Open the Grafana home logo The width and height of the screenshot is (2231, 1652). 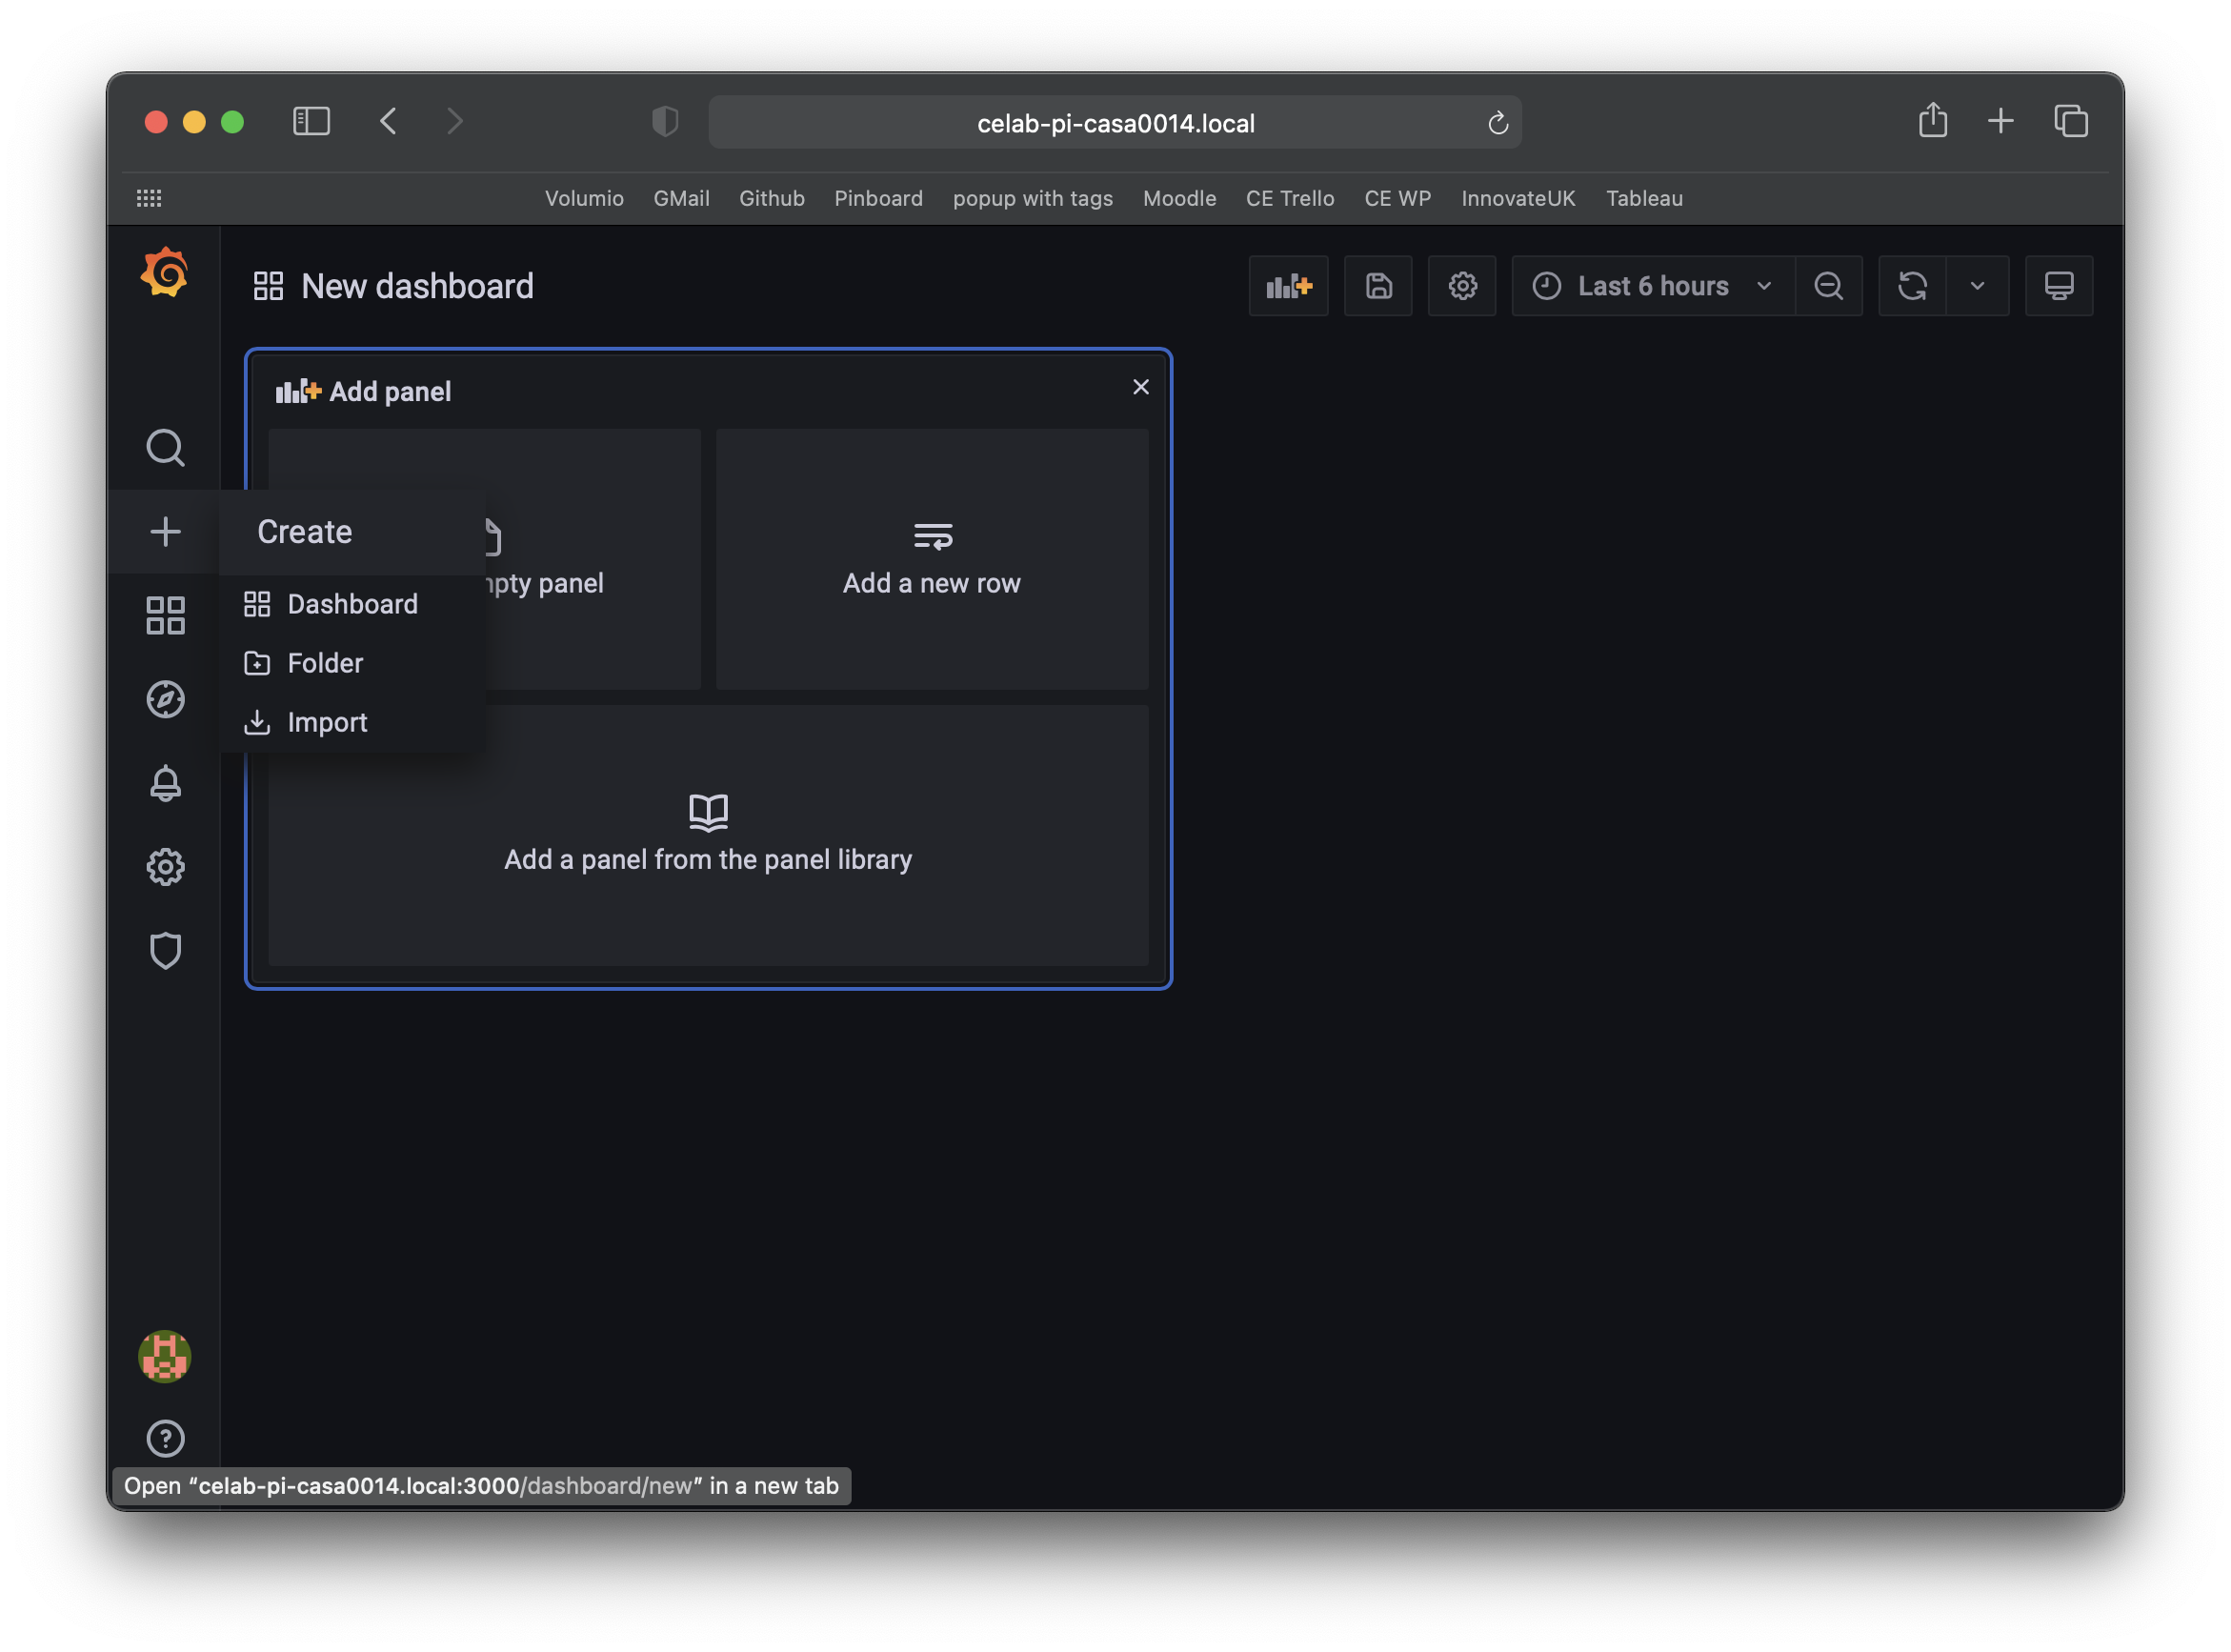(165, 273)
